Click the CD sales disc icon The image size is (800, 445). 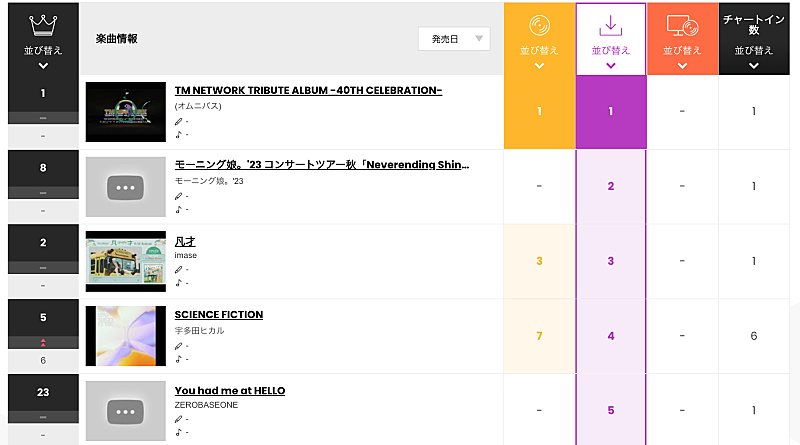(539, 26)
